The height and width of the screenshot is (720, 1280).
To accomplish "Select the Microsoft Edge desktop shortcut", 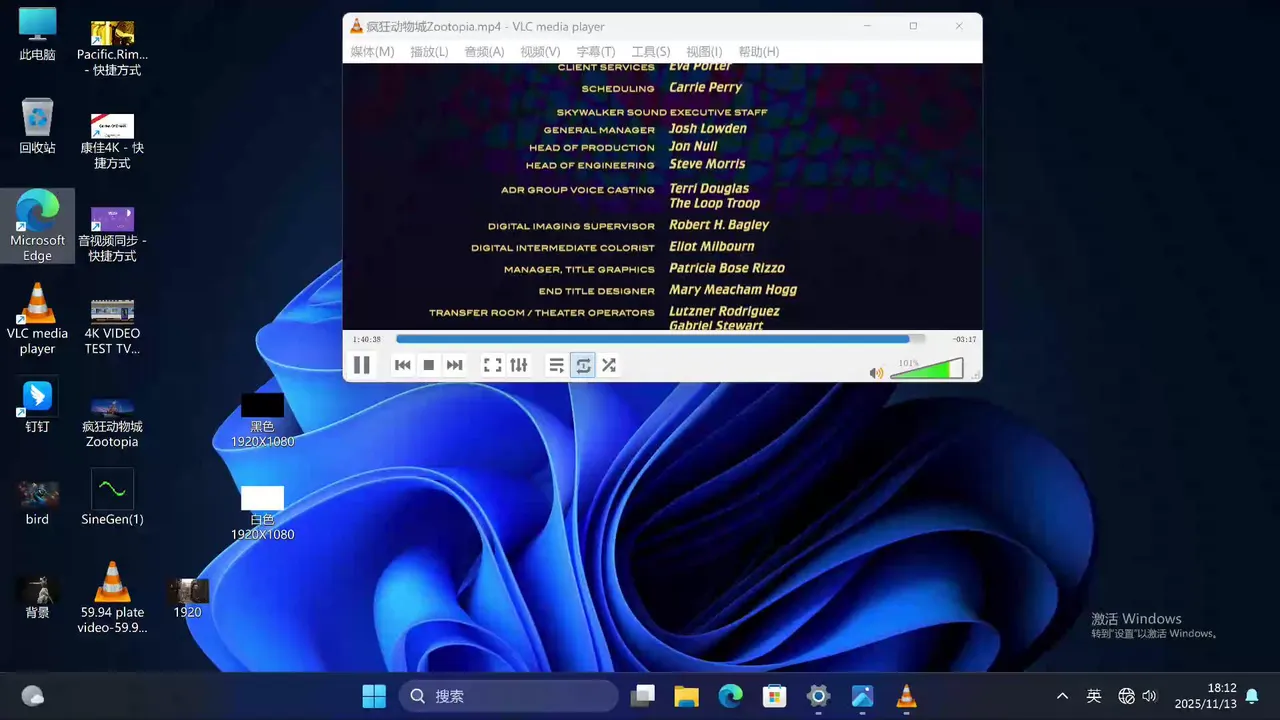I will point(37,226).
